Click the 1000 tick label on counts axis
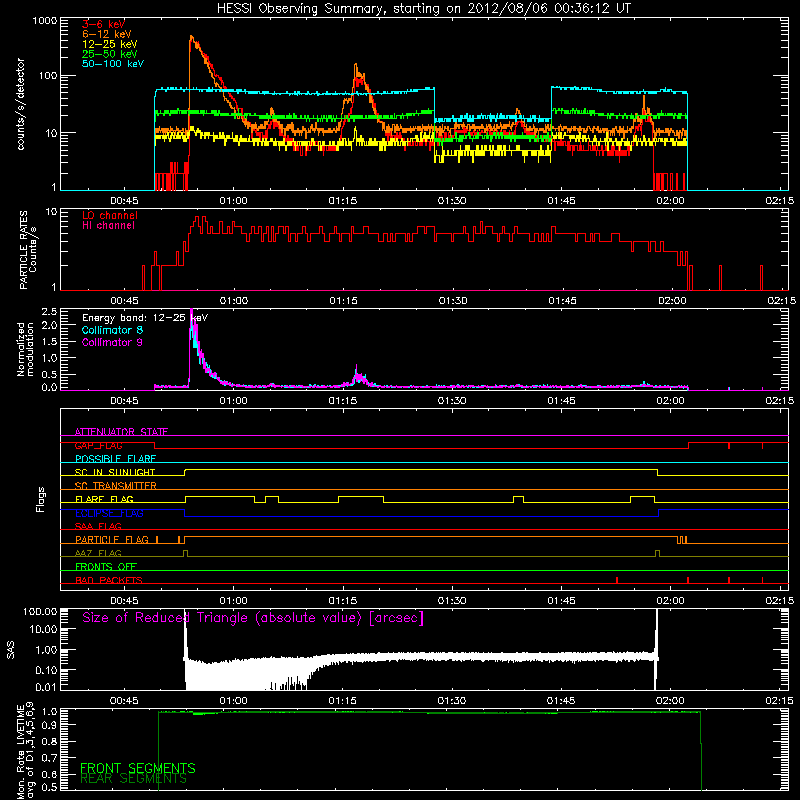The image size is (800, 800). pyautogui.click(x=44, y=21)
